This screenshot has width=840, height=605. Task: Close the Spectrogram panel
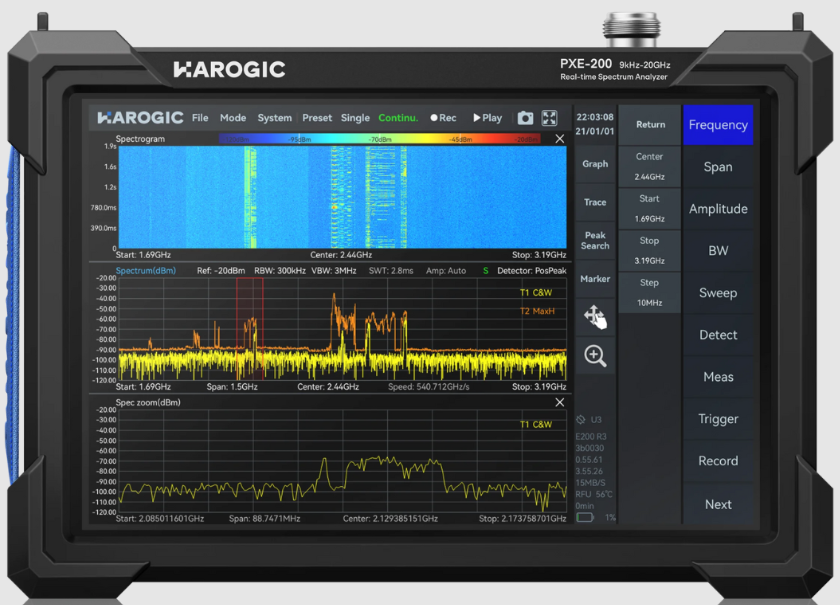pos(559,139)
